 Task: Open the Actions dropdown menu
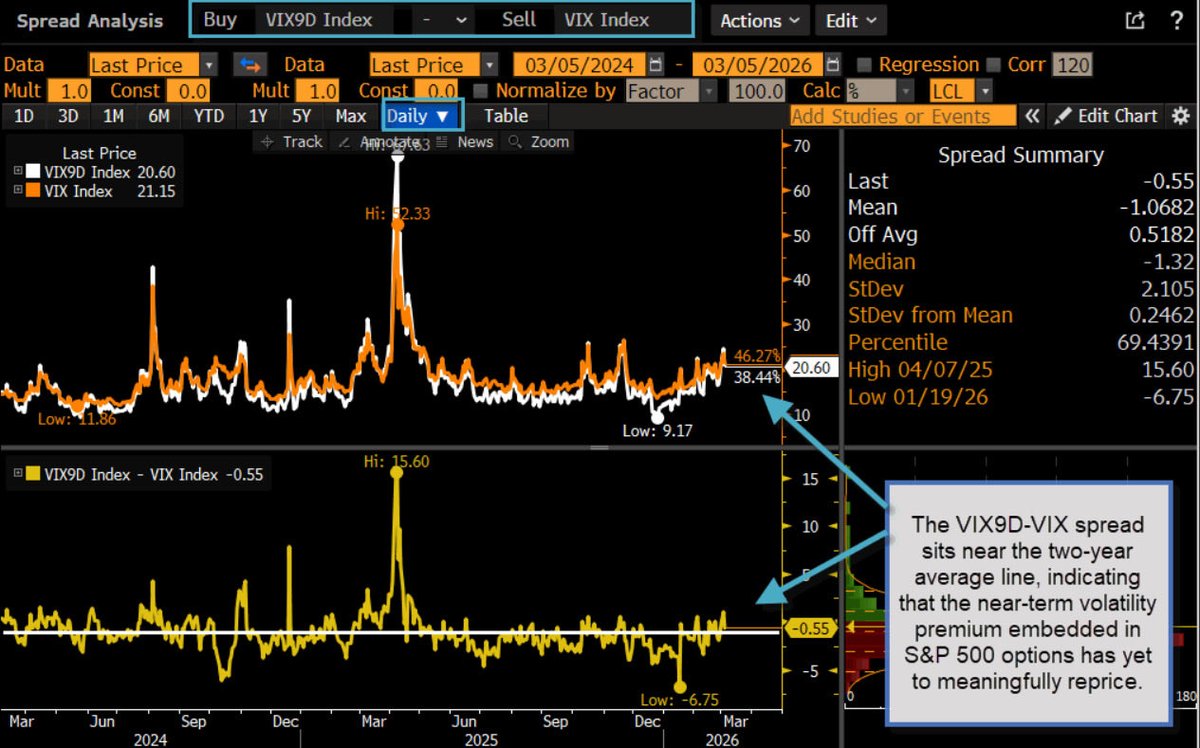point(760,20)
